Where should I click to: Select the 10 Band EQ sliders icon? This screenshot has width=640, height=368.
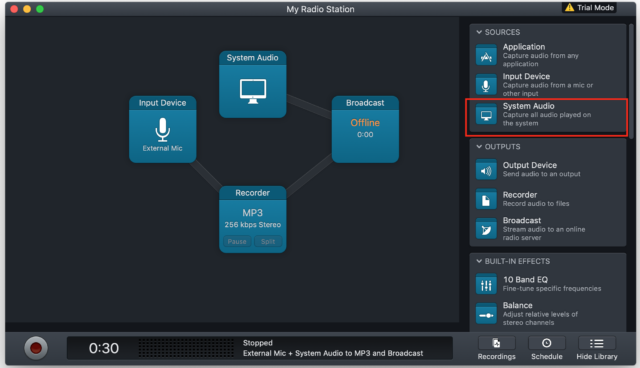486,284
